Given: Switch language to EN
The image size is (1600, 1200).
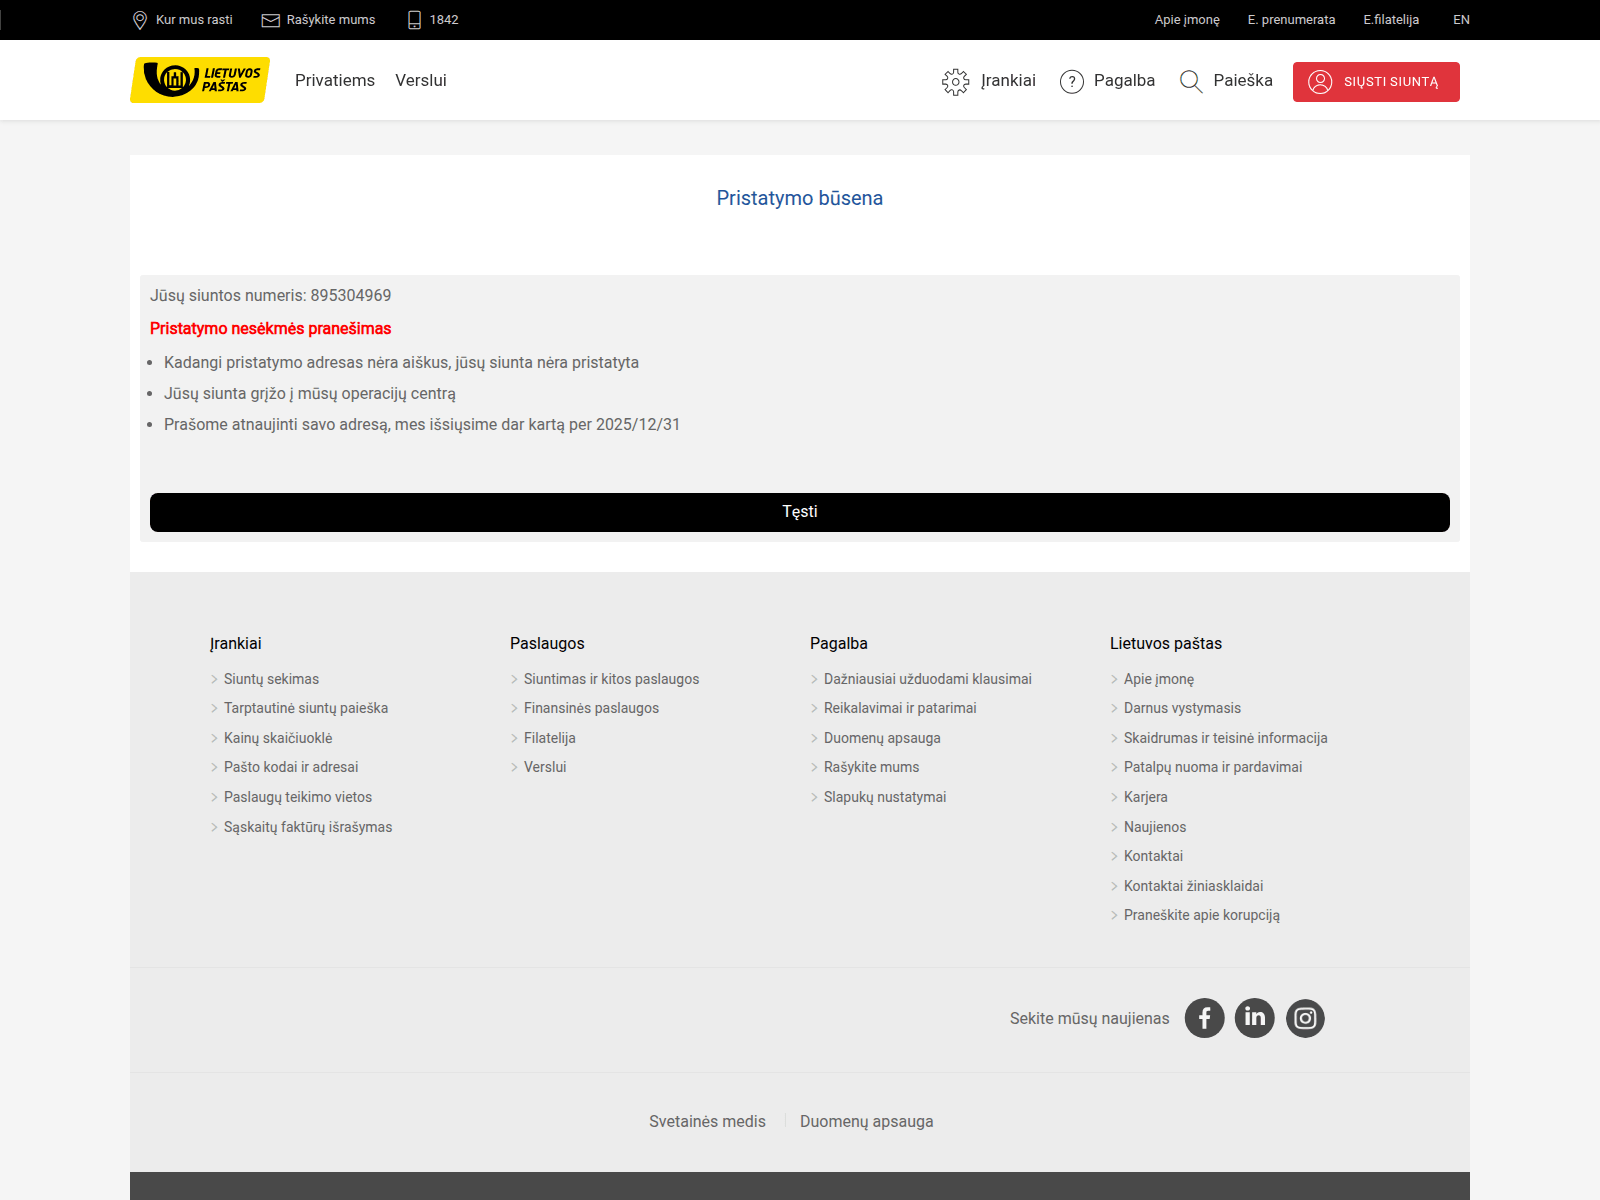Looking at the screenshot, I should tap(1461, 20).
